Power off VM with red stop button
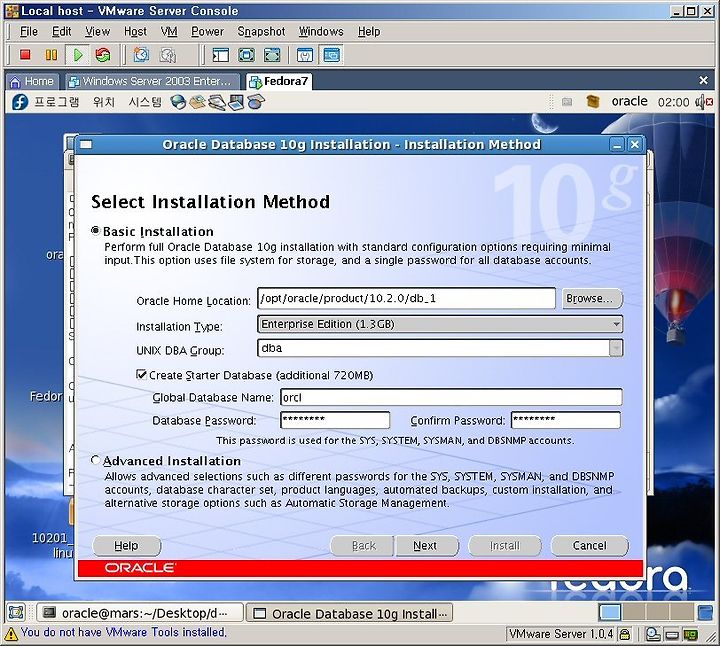The image size is (720, 646). point(25,55)
